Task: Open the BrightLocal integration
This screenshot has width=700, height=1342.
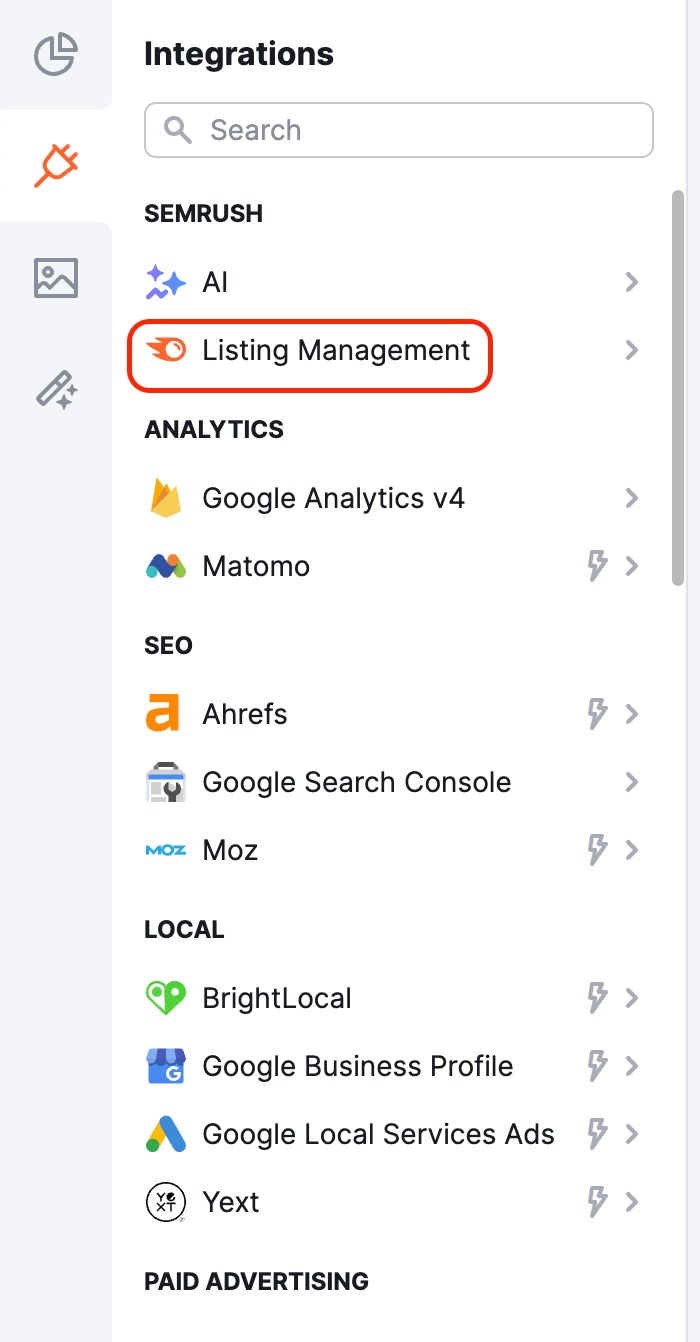Action: tap(632, 998)
